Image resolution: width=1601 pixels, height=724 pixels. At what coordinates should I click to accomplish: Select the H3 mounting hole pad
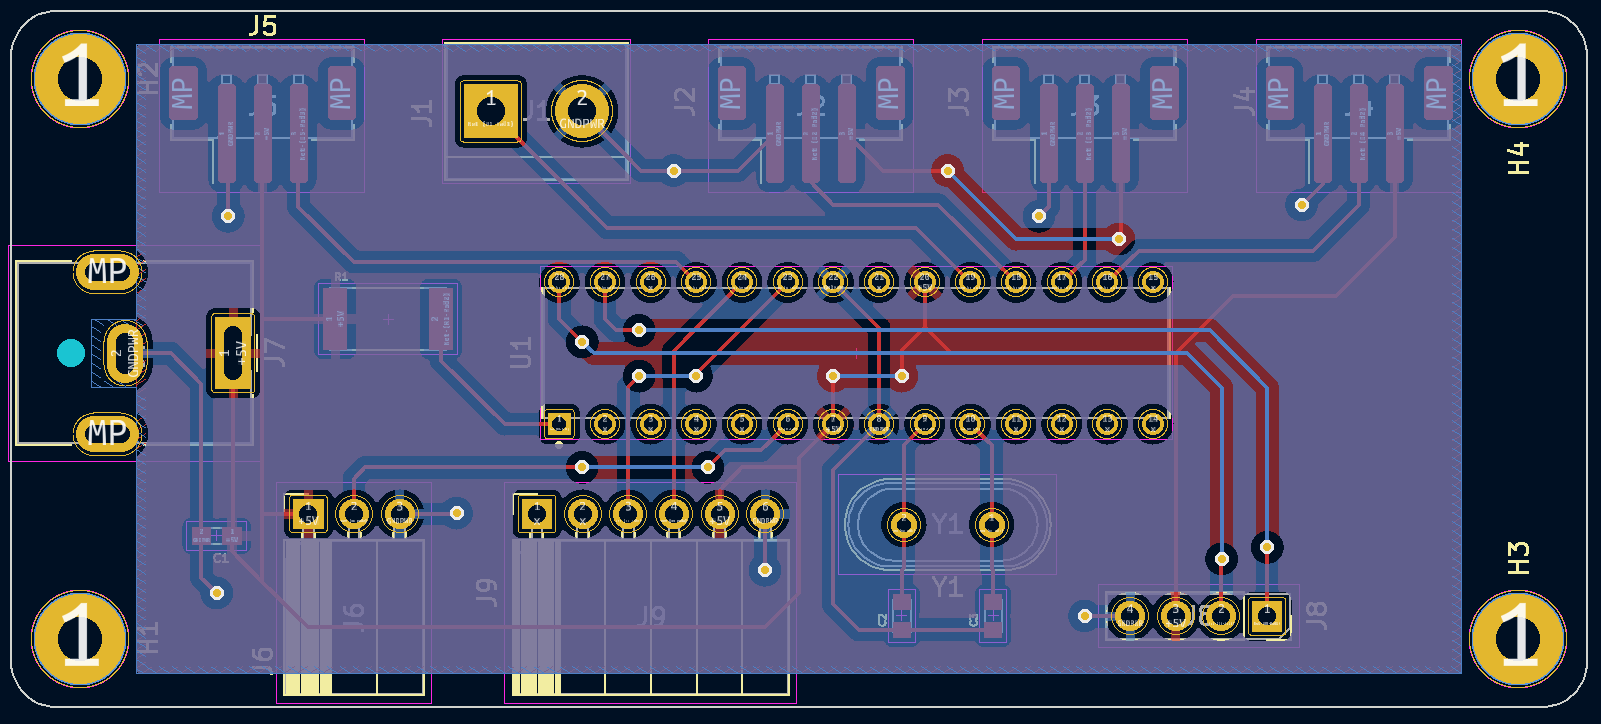point(1518,638)
